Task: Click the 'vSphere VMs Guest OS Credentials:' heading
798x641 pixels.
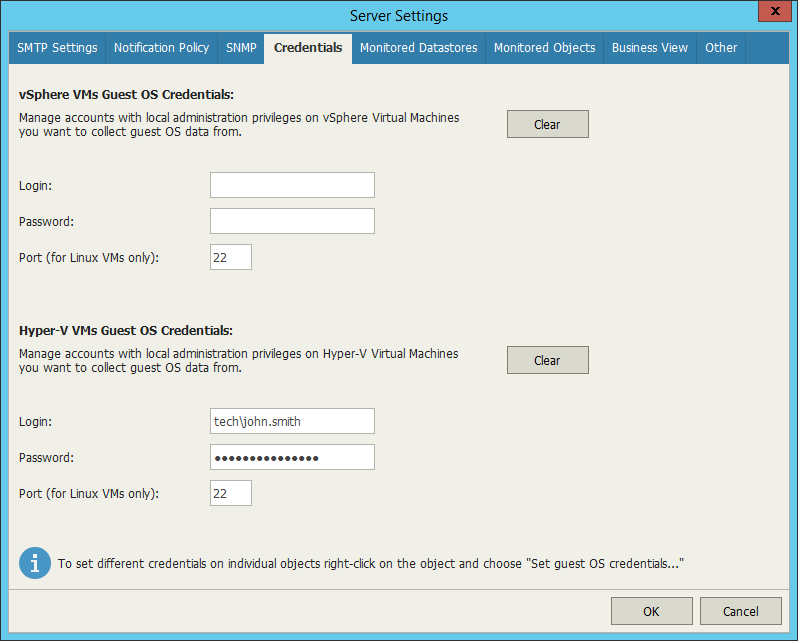Action: (x=126, y=95)
